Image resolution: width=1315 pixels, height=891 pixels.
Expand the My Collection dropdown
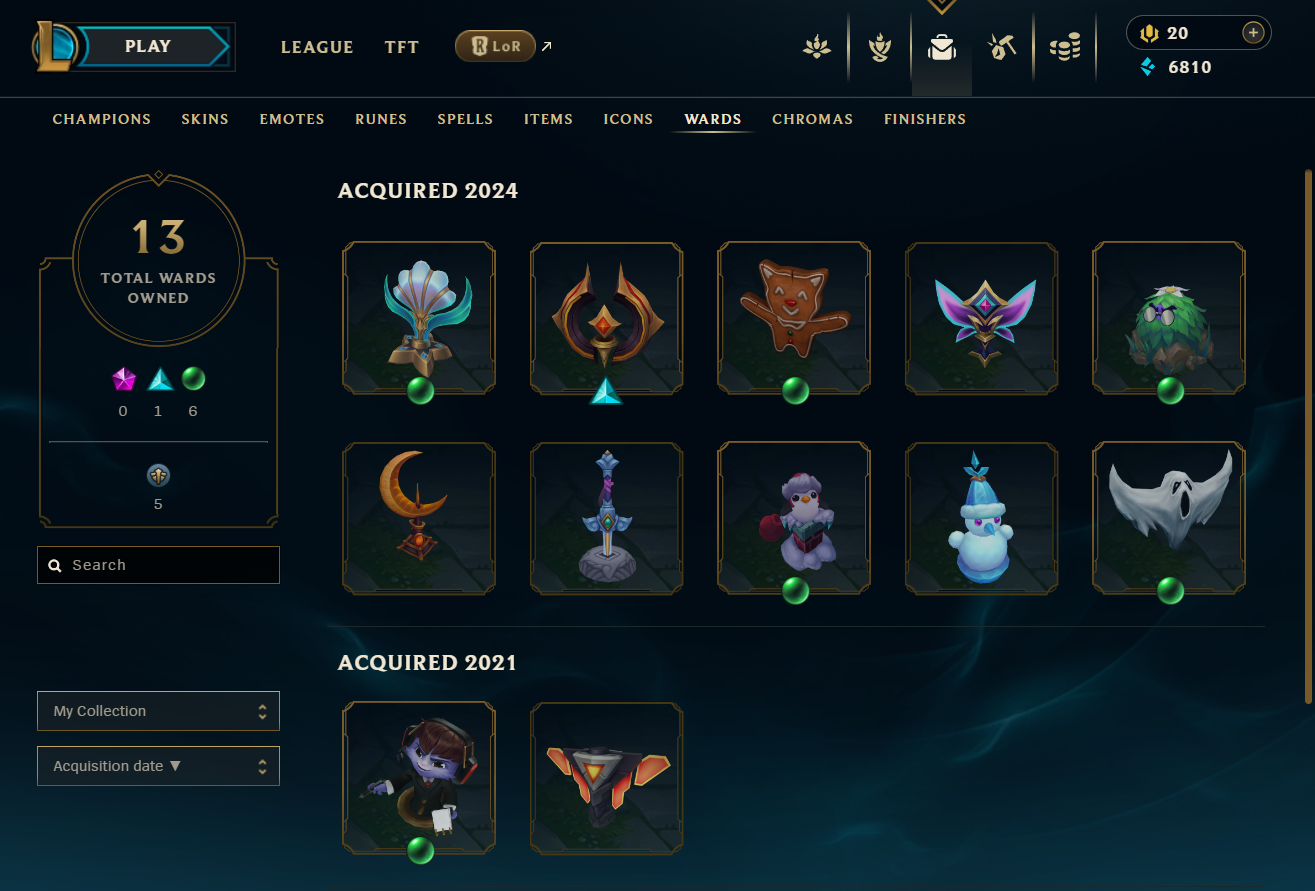pos(158,711)
